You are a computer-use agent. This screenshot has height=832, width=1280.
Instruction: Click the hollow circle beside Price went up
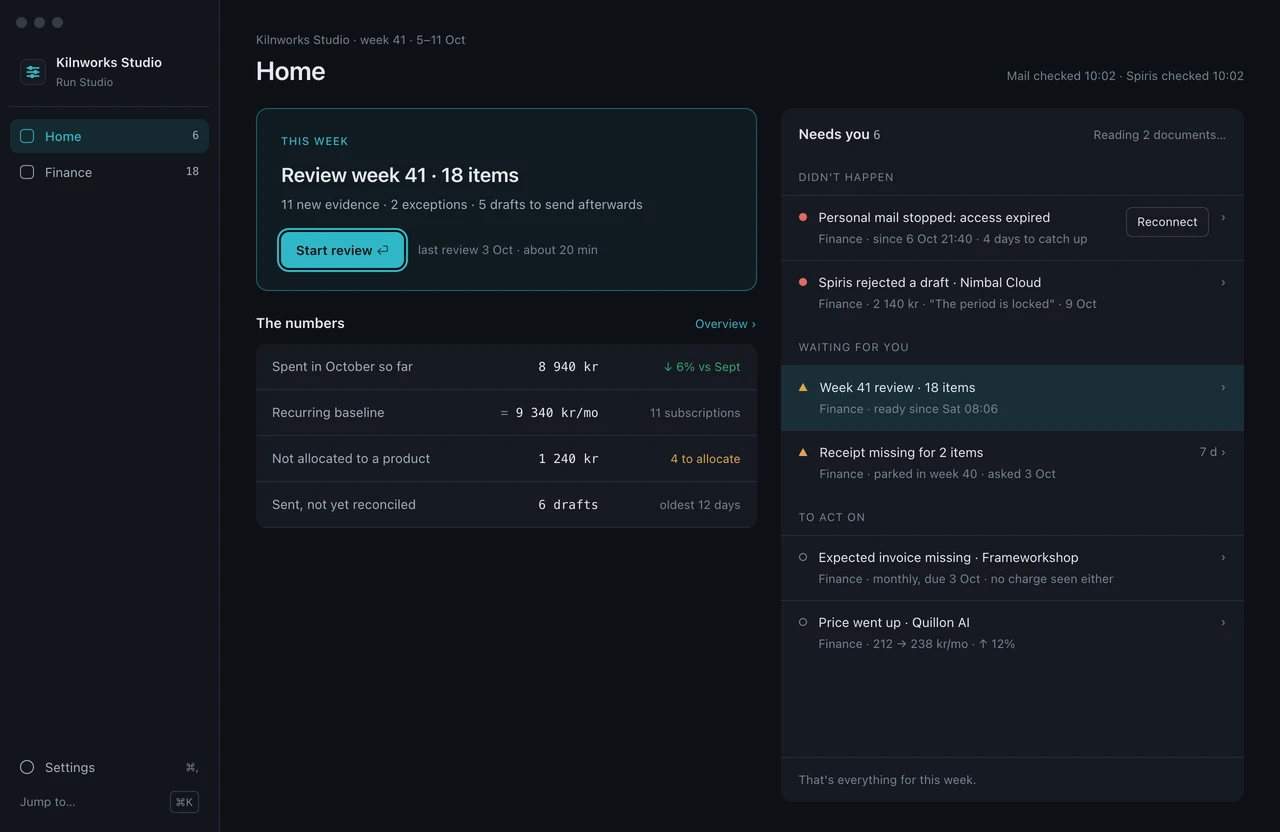click(x=803, y=622)
